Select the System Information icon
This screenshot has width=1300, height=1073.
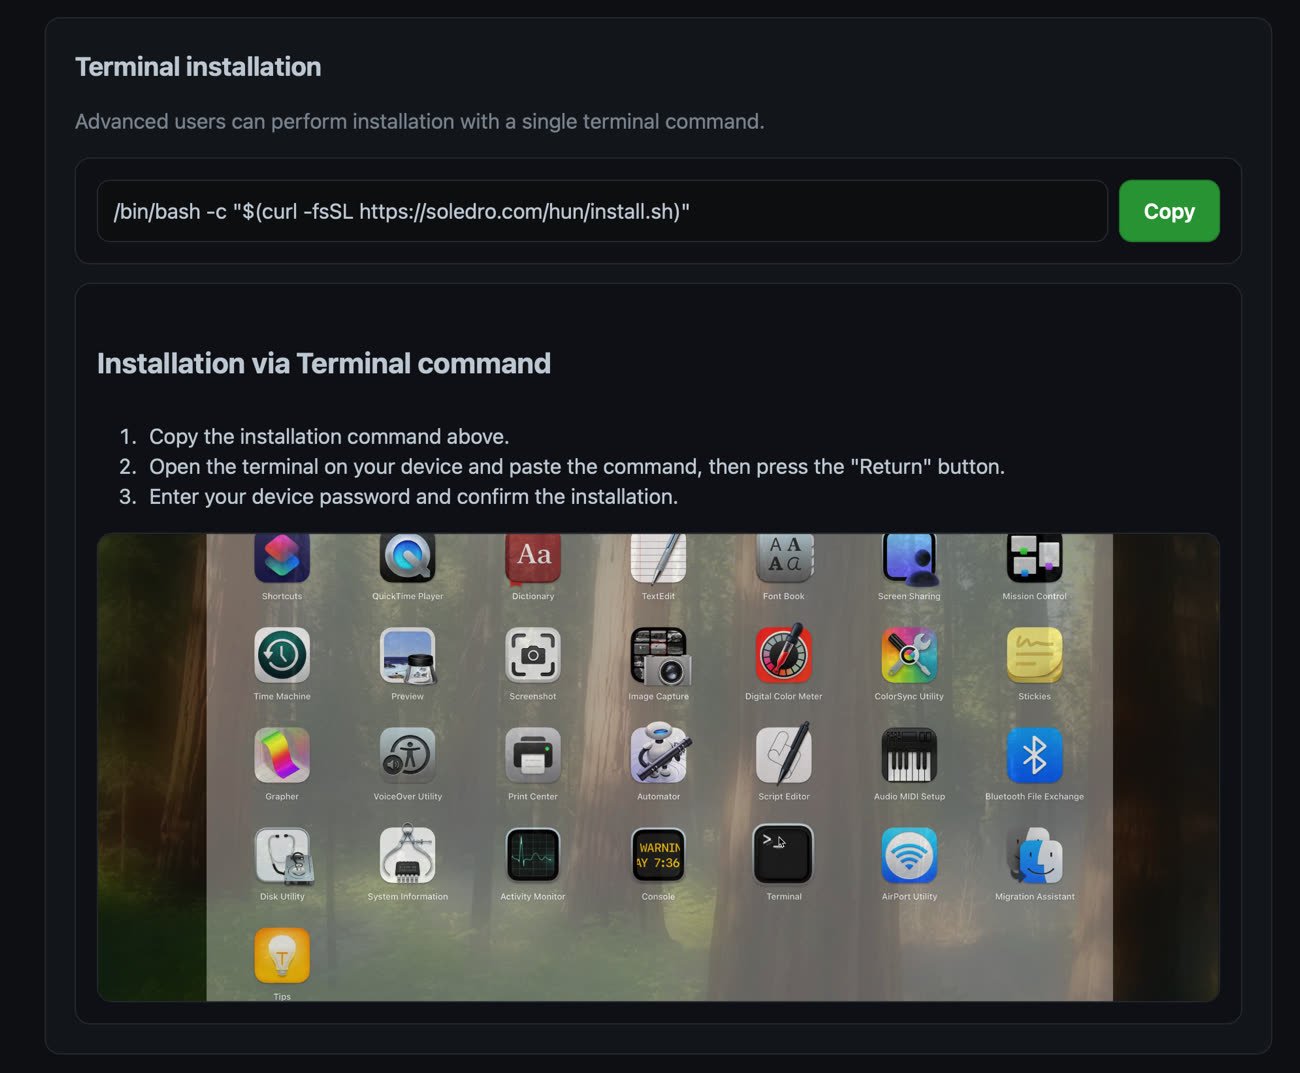point(407,855)
